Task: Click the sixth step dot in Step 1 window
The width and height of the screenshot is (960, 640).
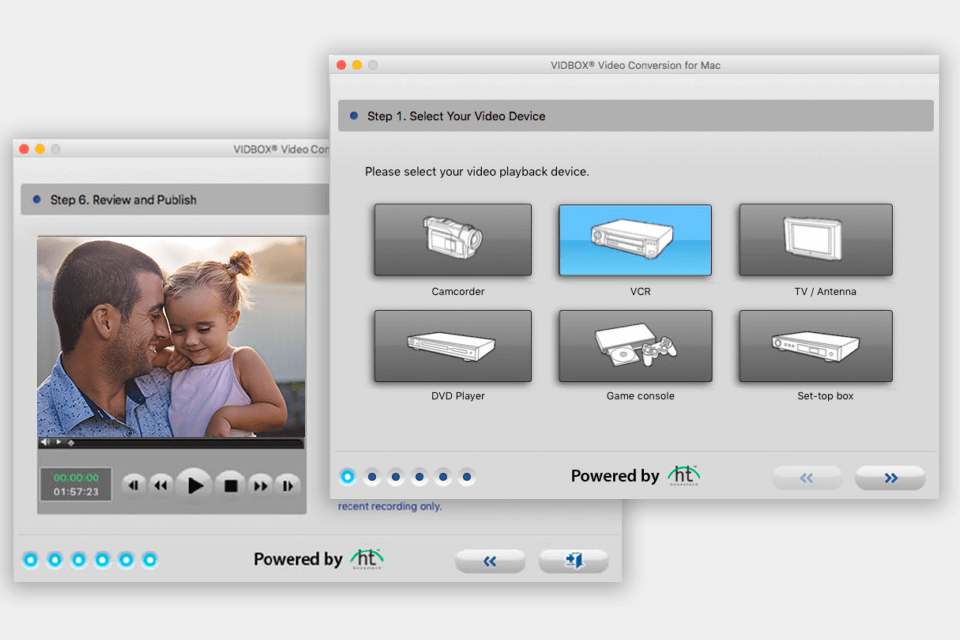Action: (x=467, y=476)
